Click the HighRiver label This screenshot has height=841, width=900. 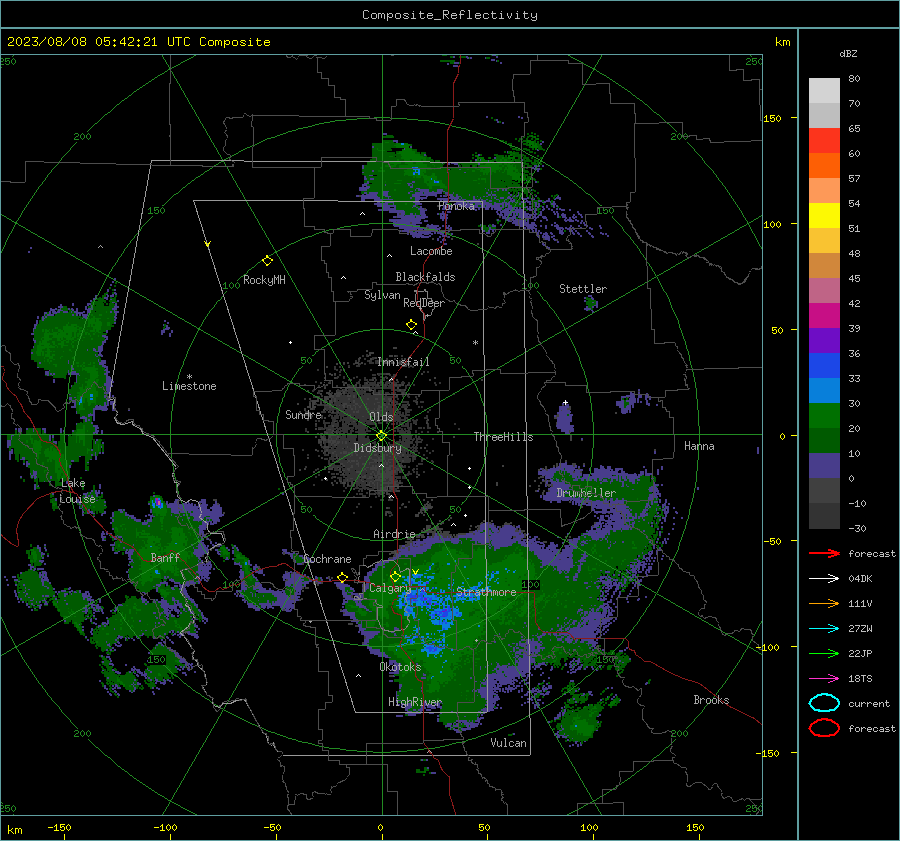[415, 702]
